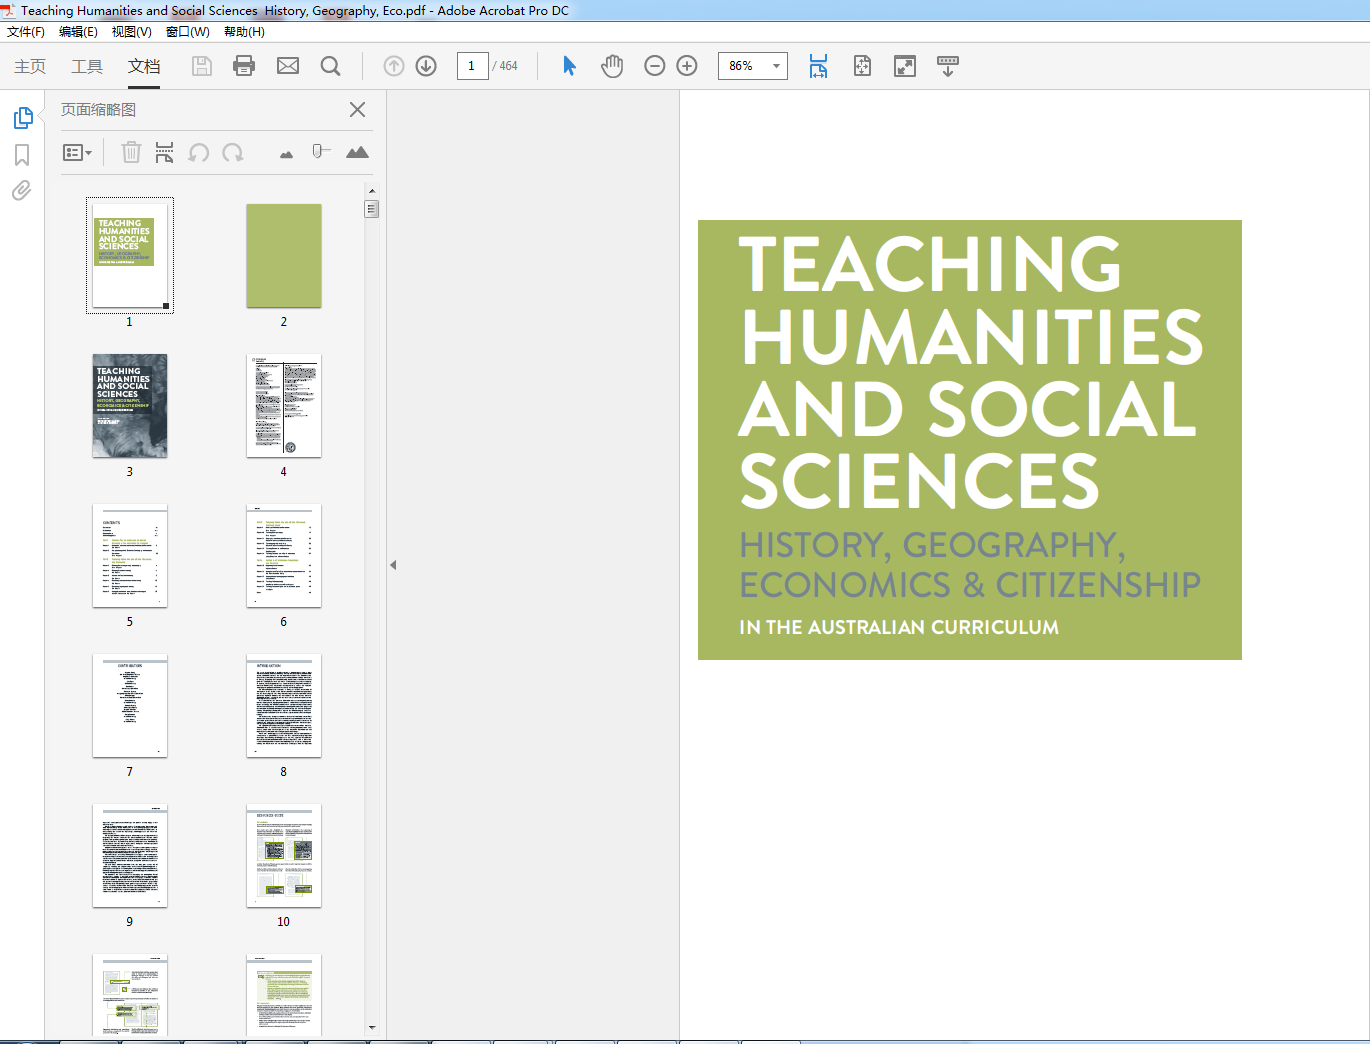Viewport: 1370px width, 1044px height.
Task: Switch to the 文档 tab
Action: pyautogui.click(x=144, y=66)
